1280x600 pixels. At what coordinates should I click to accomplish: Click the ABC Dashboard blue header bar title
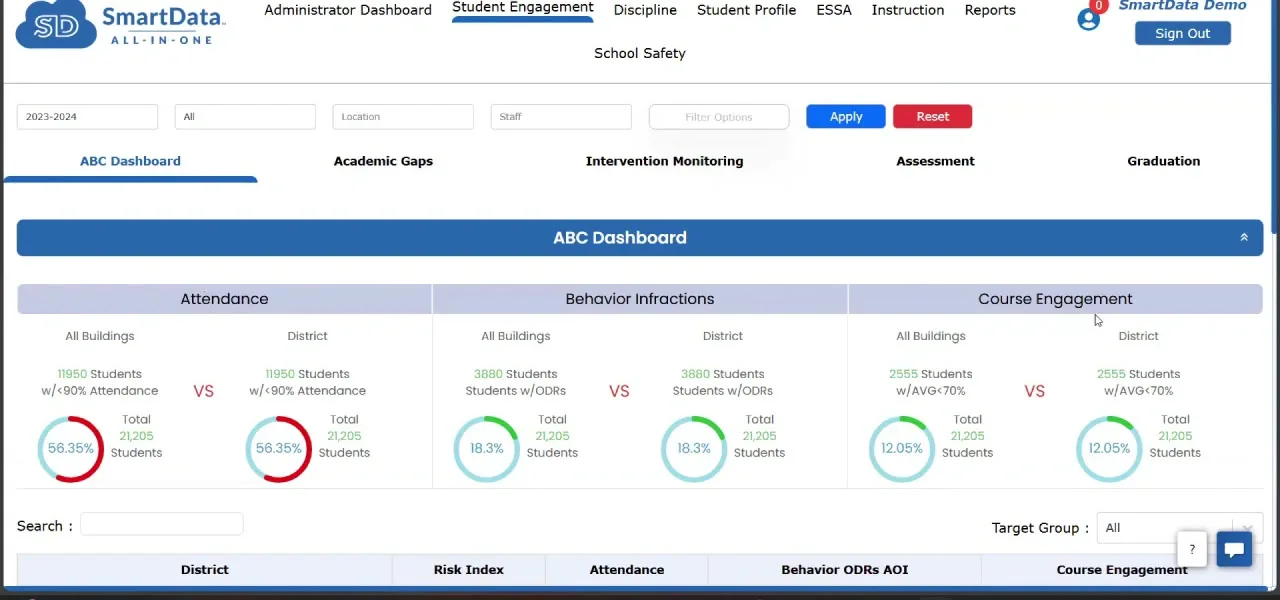tap(620, 237)
